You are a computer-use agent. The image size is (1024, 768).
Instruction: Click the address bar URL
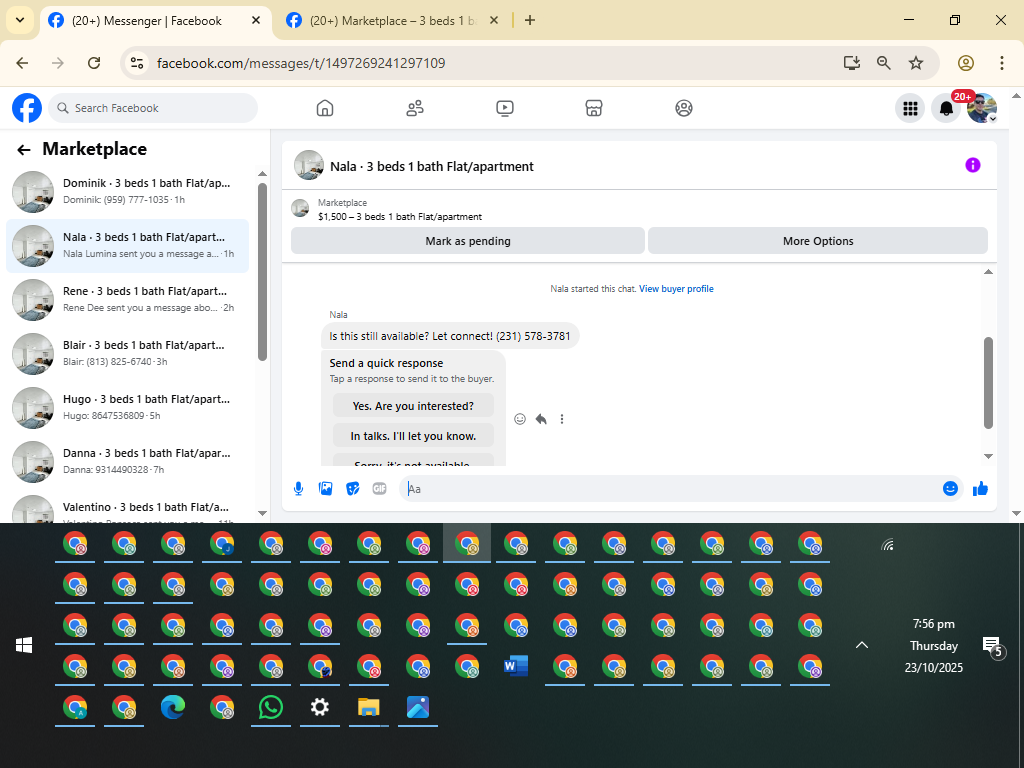pos(300,63)
